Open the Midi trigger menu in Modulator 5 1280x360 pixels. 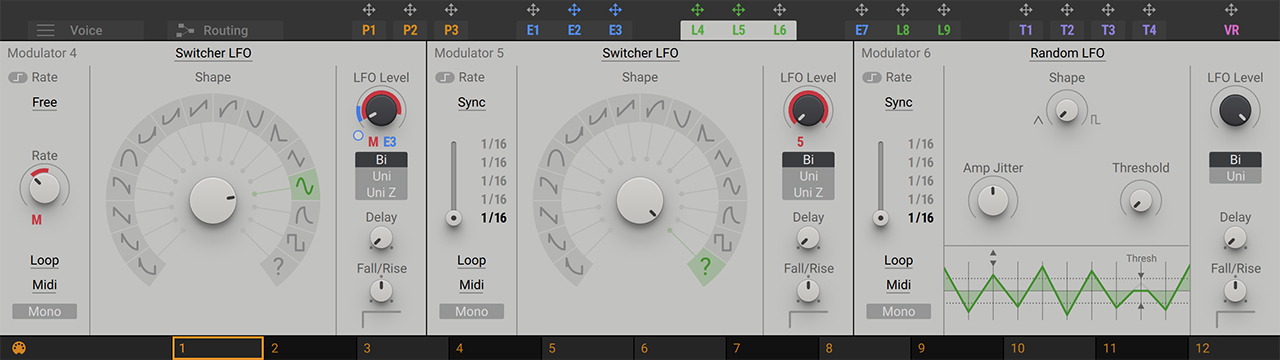pos(471,285)
